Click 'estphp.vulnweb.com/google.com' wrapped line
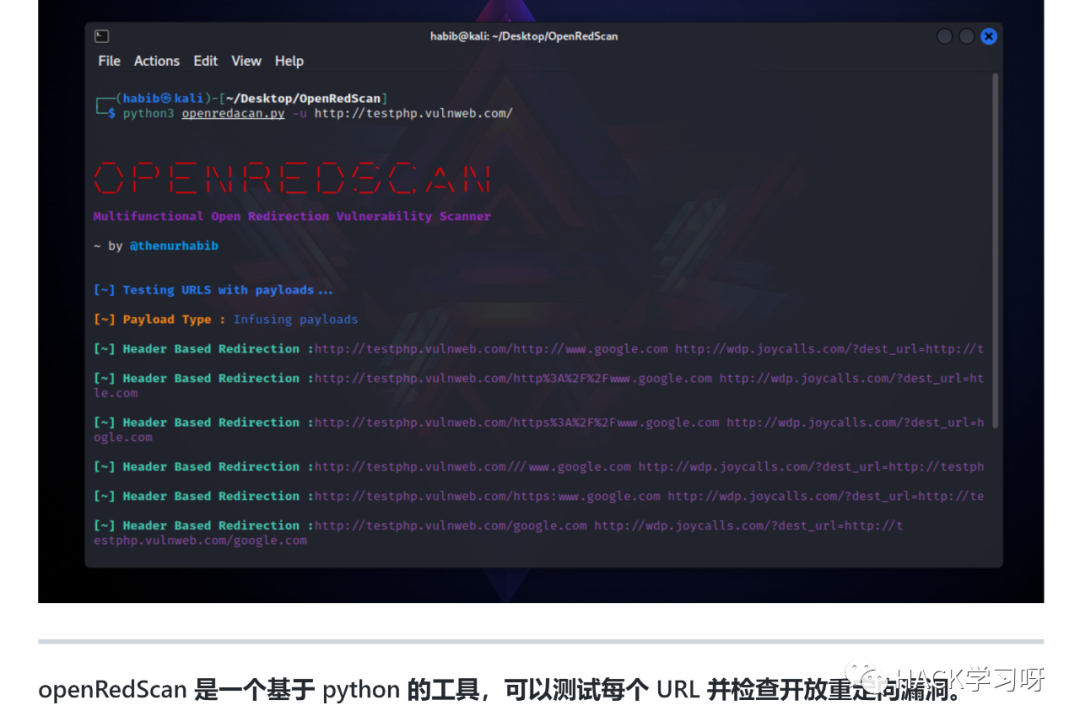Screen dimensions: 1080x727 coord(200,541)
